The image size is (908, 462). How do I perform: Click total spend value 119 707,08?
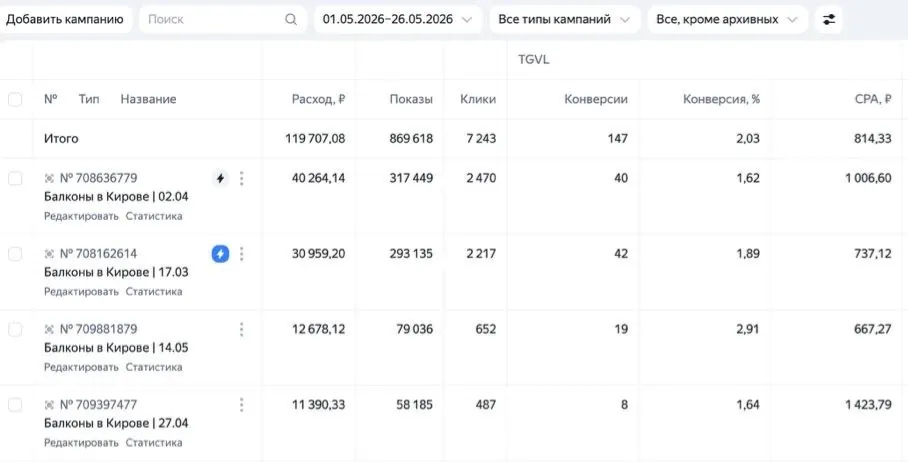point(315,139)
